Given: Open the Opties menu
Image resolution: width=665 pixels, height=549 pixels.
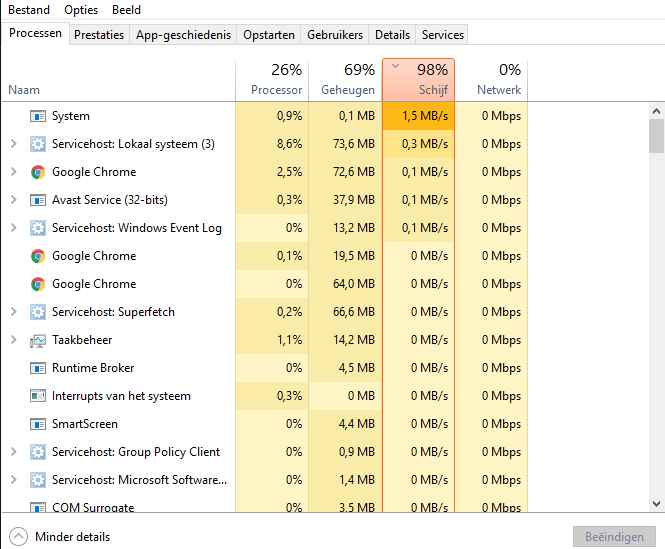Looking at the screenshot, I should [x=81, y=10].
